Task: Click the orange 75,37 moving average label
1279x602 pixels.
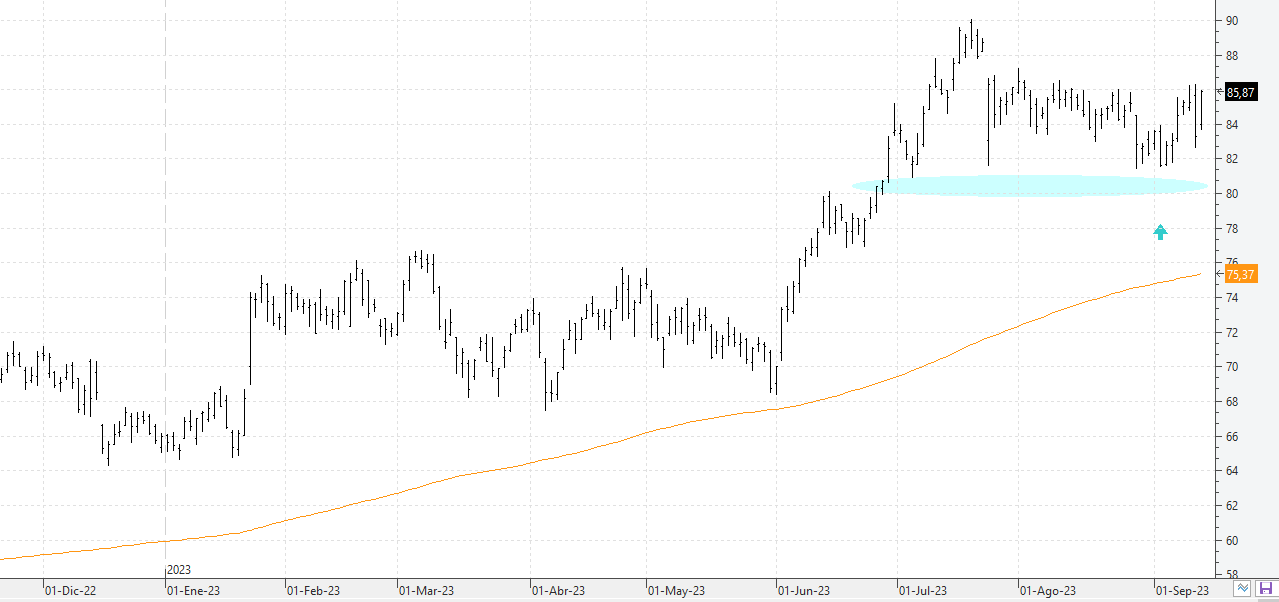Action: [x=1240, y=275]
